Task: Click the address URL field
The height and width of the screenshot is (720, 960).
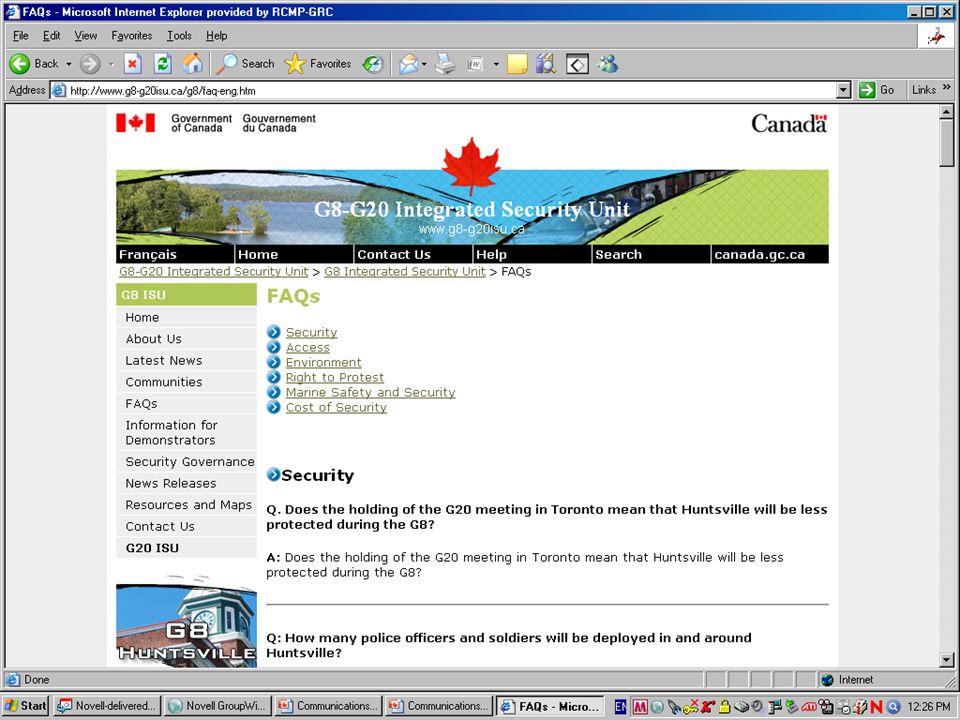Action: pos(450,91)
